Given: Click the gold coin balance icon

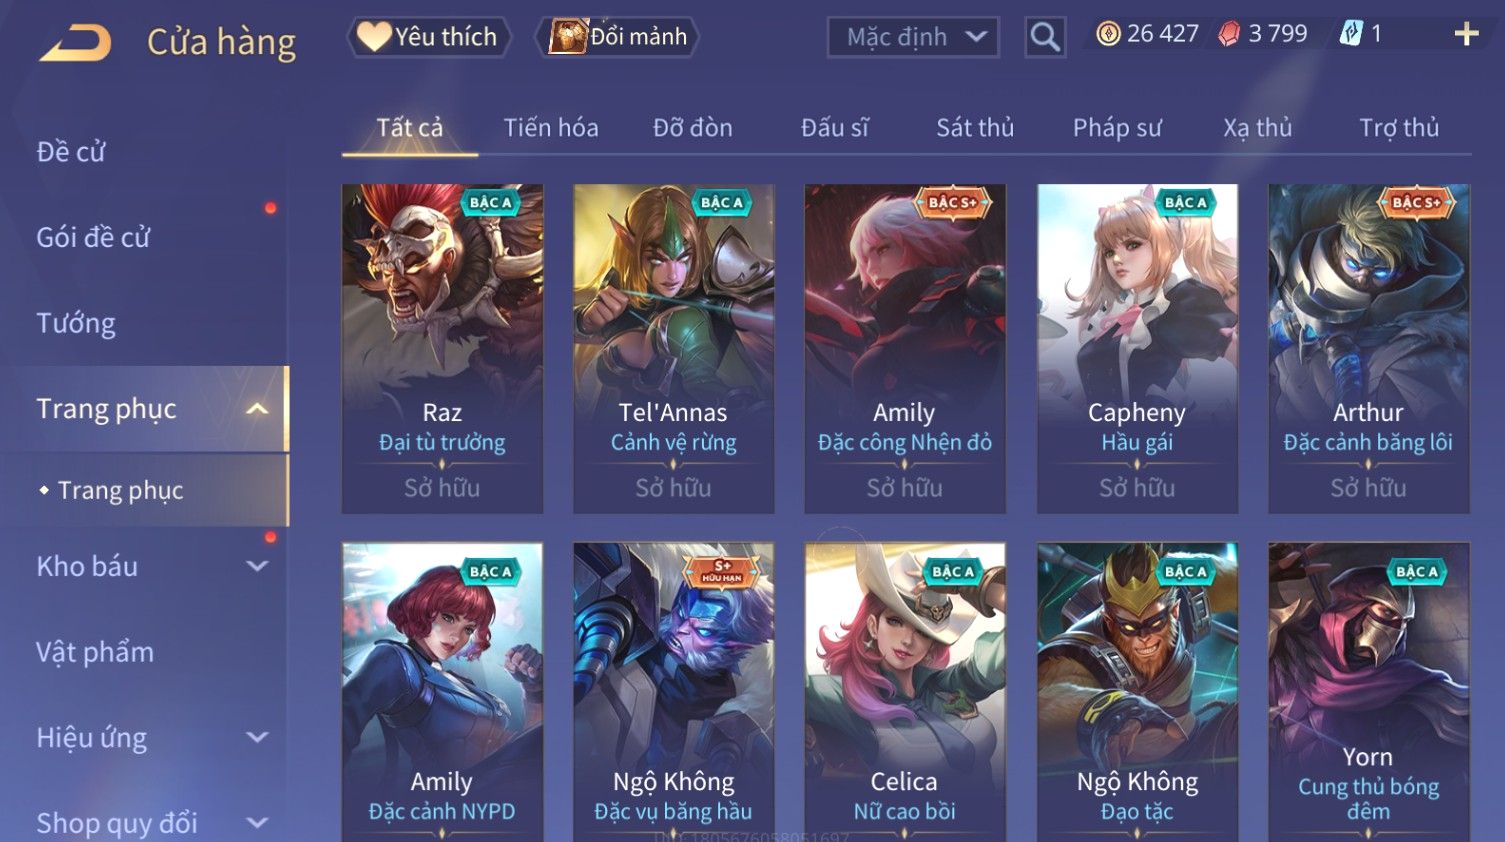Looking at the screenshot, I should click(1108, 34).
